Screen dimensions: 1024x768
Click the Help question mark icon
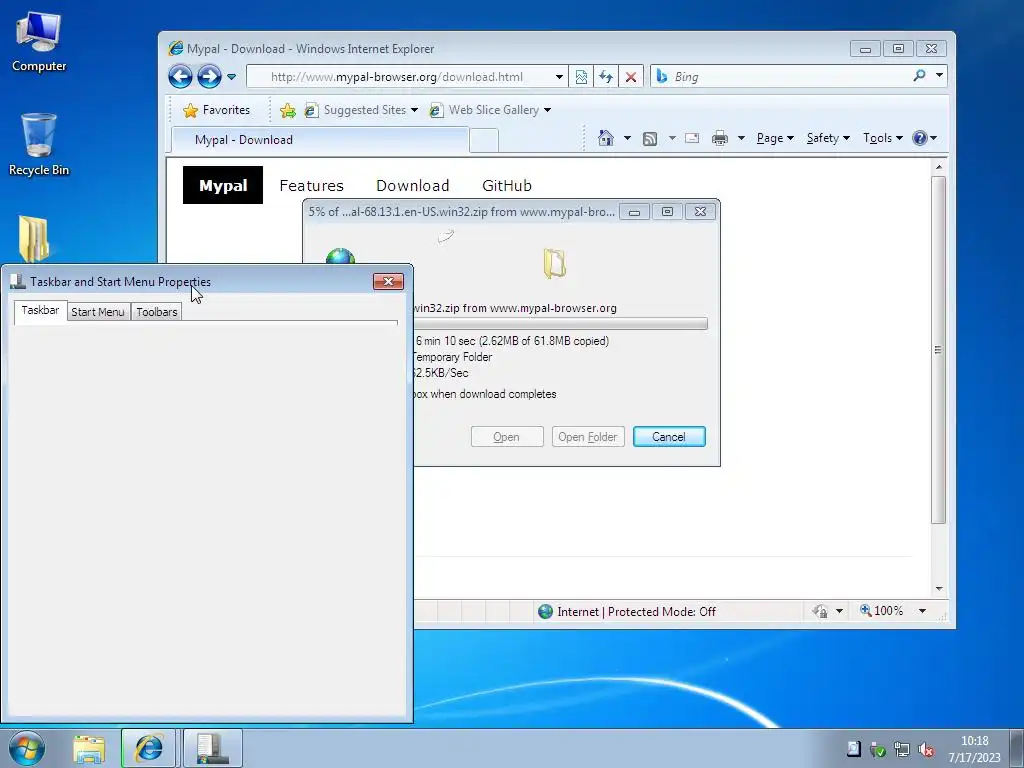pos(920,138)
